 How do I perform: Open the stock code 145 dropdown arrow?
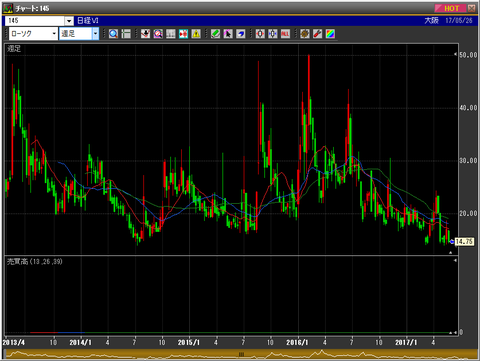(x=69, y=21)
